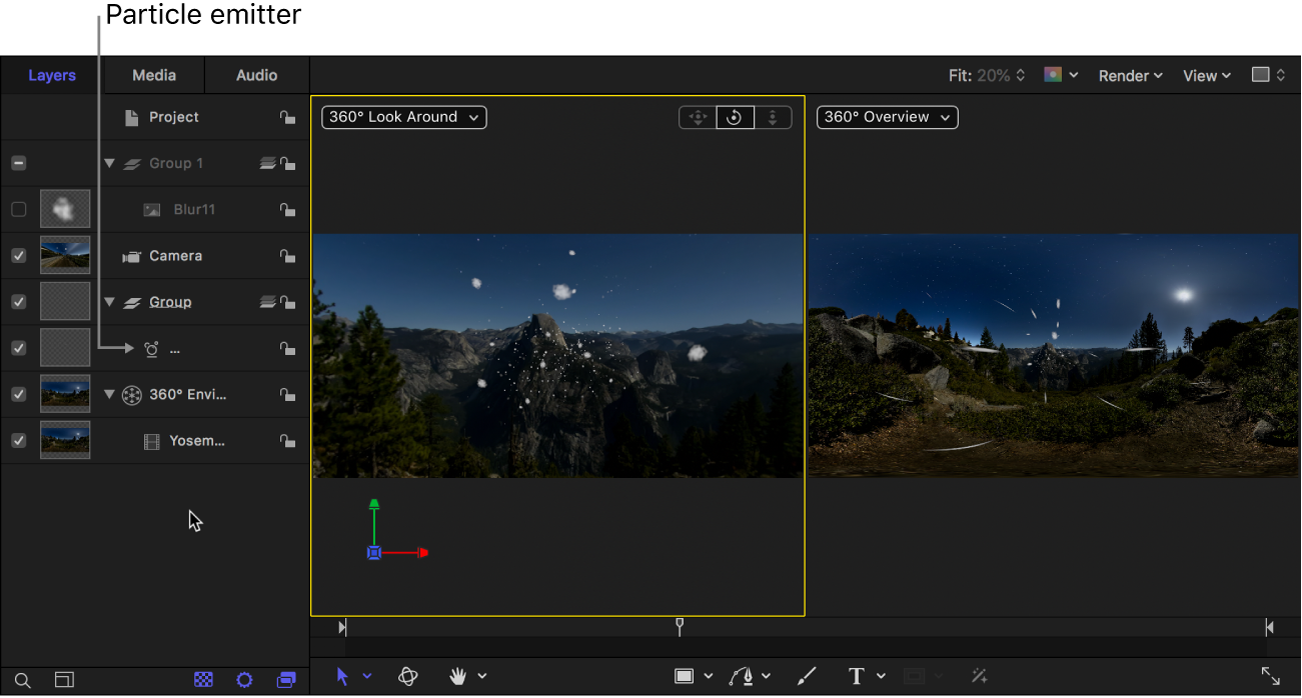Select the Paint Stroke tool

click(x=807, y=676)
